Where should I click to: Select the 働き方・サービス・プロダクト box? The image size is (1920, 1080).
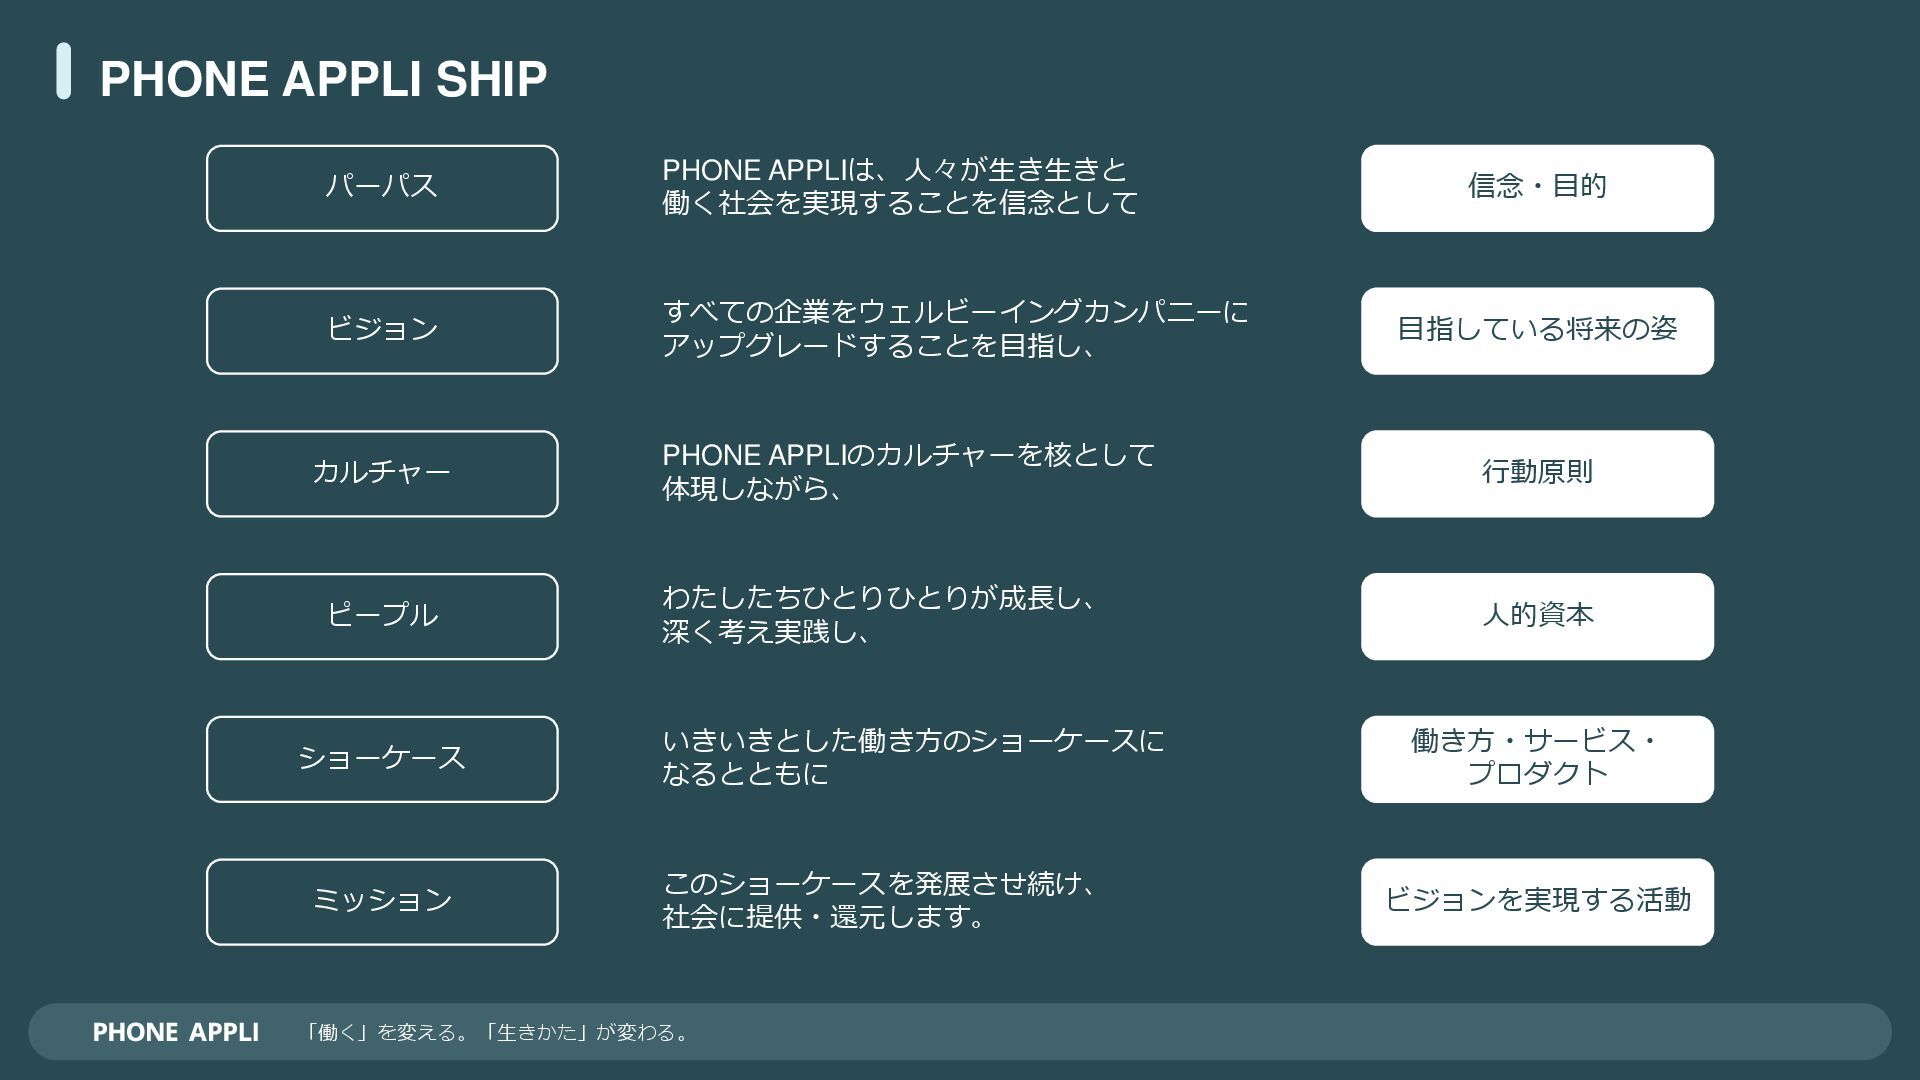(x=1537, y=759)
